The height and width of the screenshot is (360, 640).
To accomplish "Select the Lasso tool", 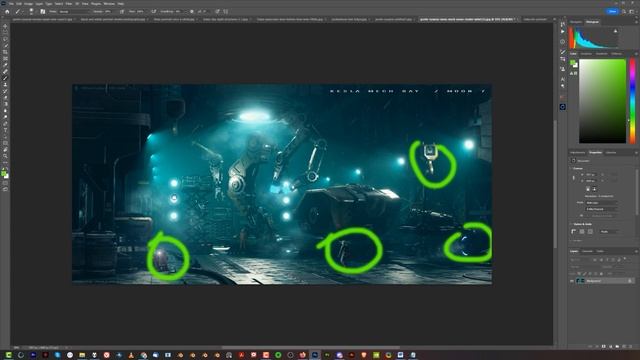I will [5, 39].
